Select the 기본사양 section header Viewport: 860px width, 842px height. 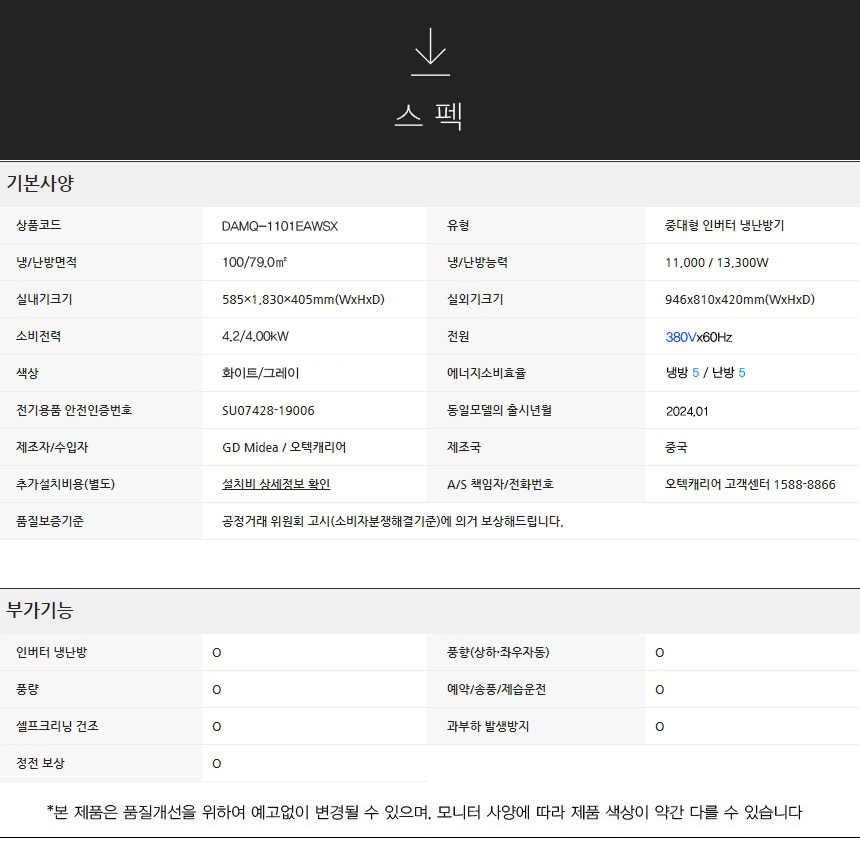(40, 184)
